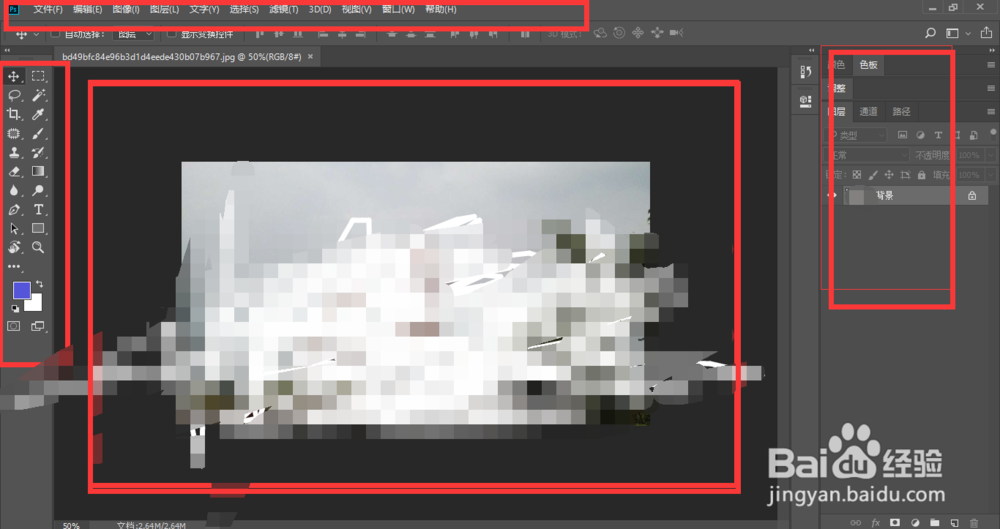The height and width of the screenshot is (529, 1000).
Task: Swap foreground and background colors
Action: tap(40, 284)
